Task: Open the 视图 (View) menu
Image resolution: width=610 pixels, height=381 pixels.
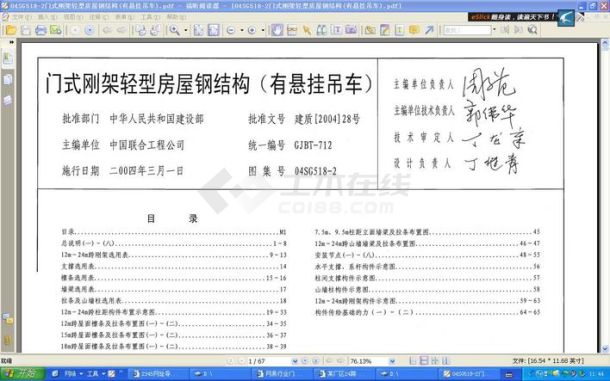Action: 73,17
